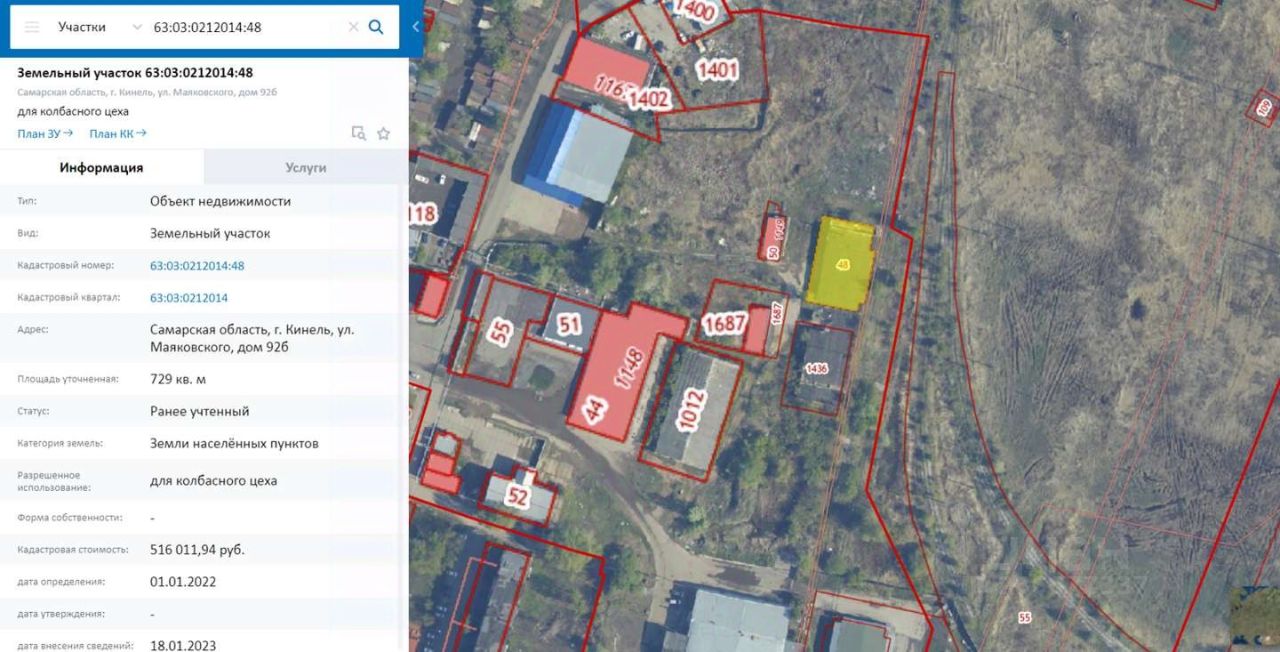The image size is (1280, 652).
Task: Open cadastral quarter link 63:03:0212014
Action: (x=189, y=297)
